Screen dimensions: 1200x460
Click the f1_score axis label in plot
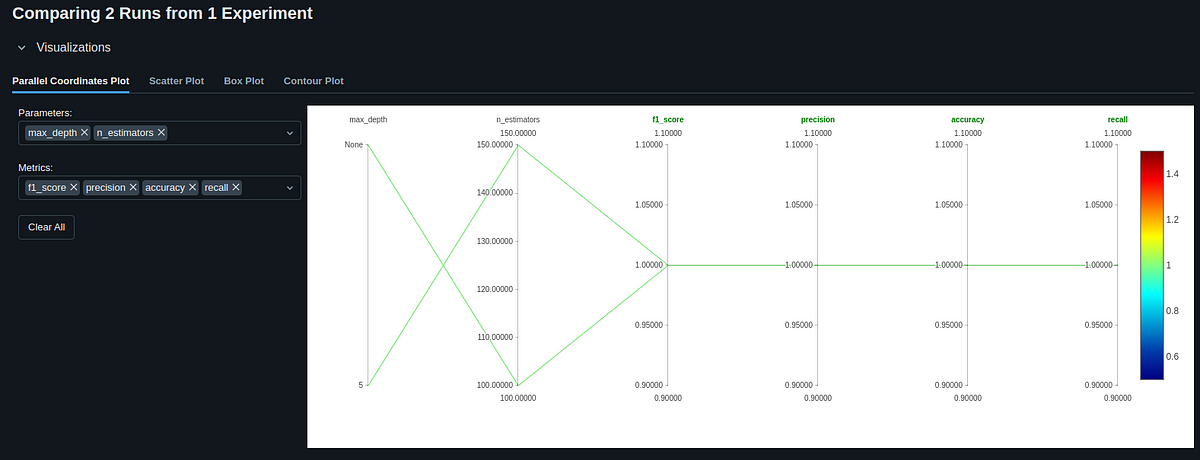click(668, 119)
